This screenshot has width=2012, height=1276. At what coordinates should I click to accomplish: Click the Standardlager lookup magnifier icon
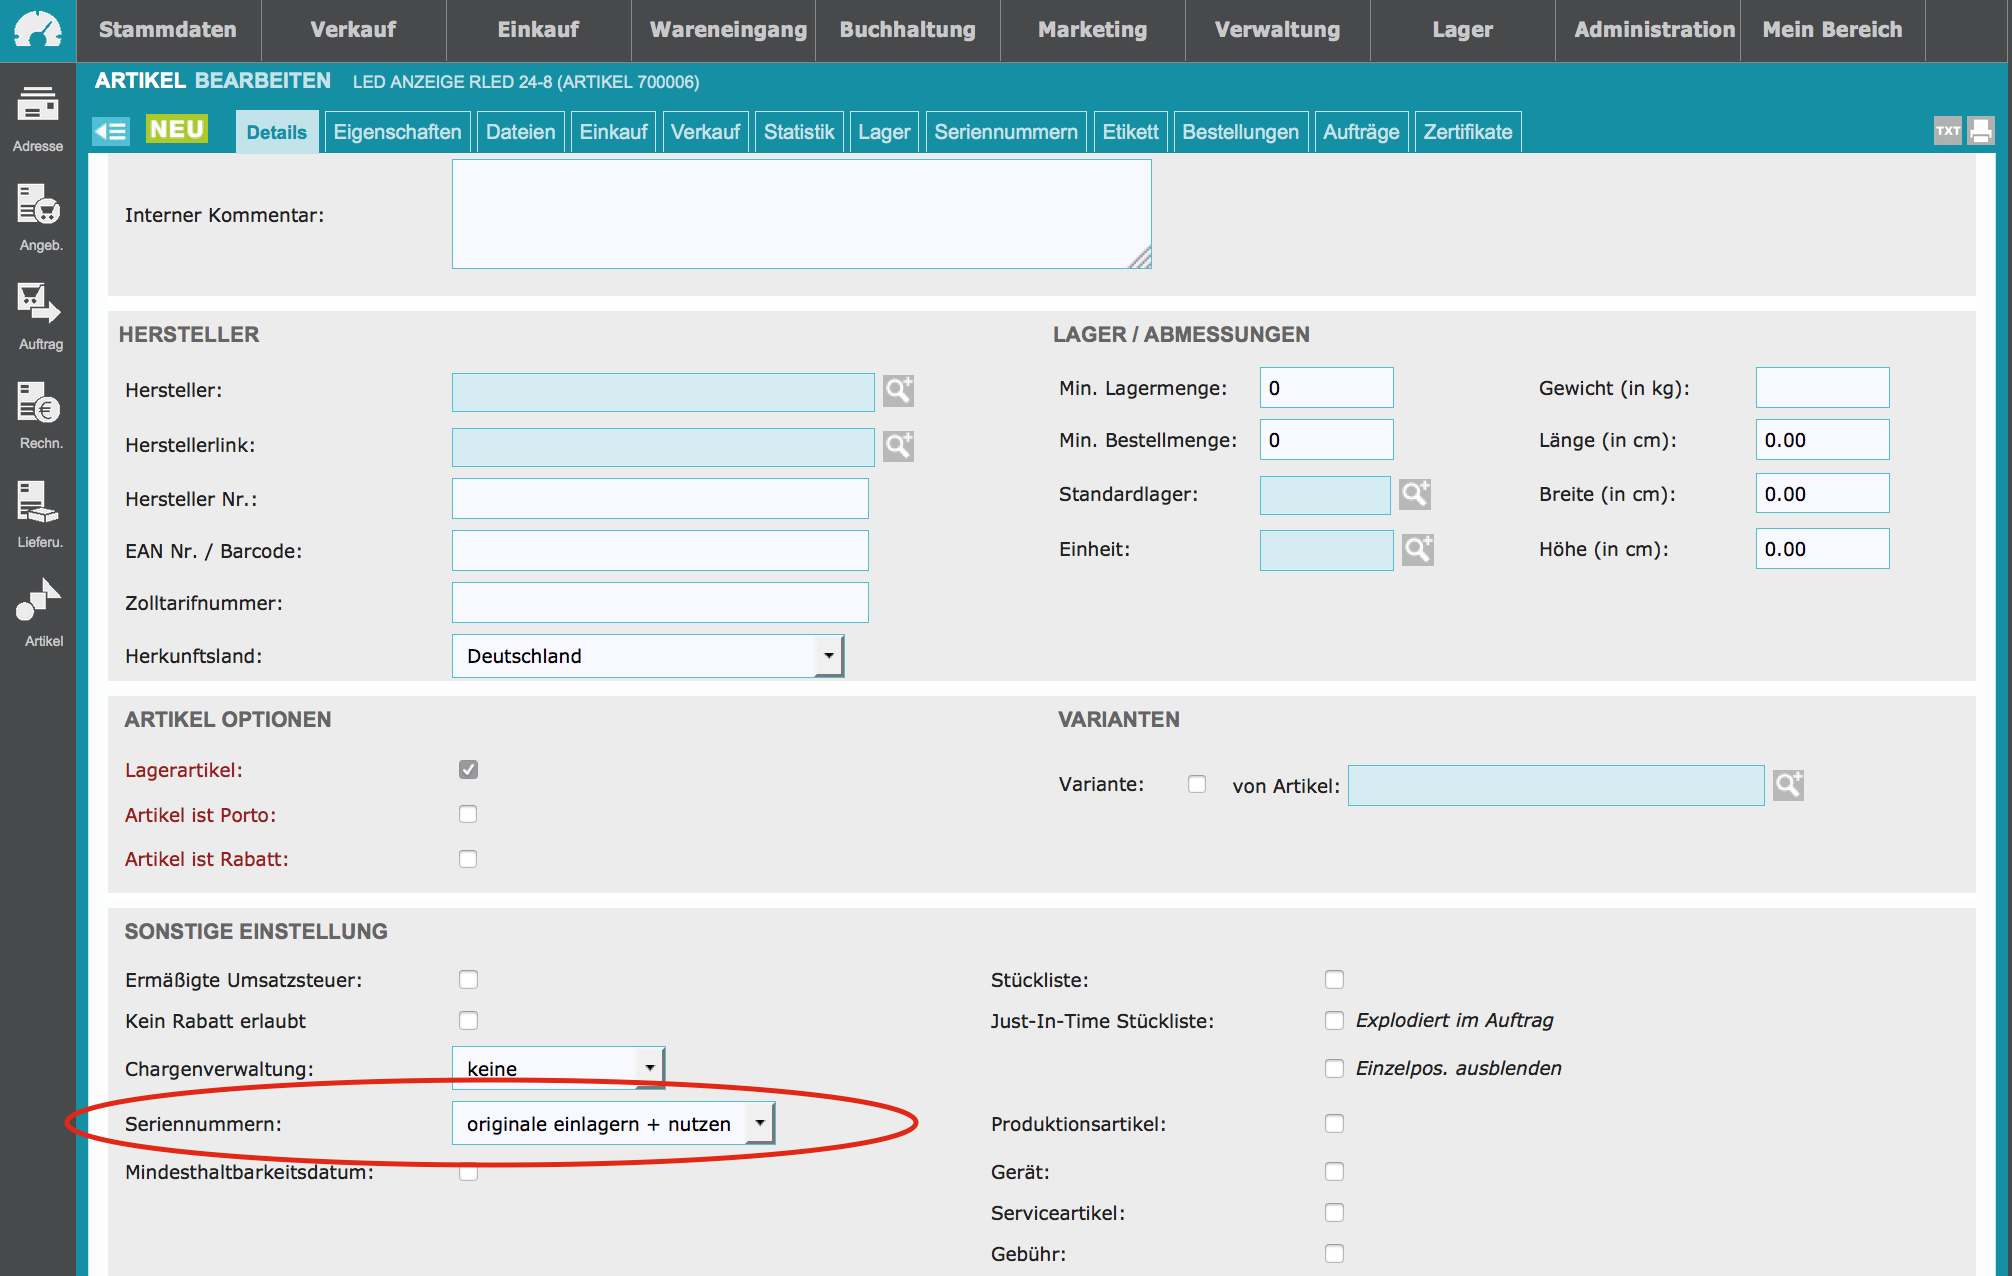click(1414, 494)
